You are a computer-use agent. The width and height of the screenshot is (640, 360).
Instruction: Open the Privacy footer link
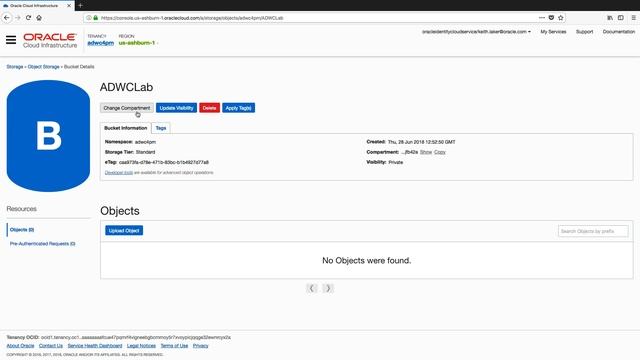(x=200, y=346)
